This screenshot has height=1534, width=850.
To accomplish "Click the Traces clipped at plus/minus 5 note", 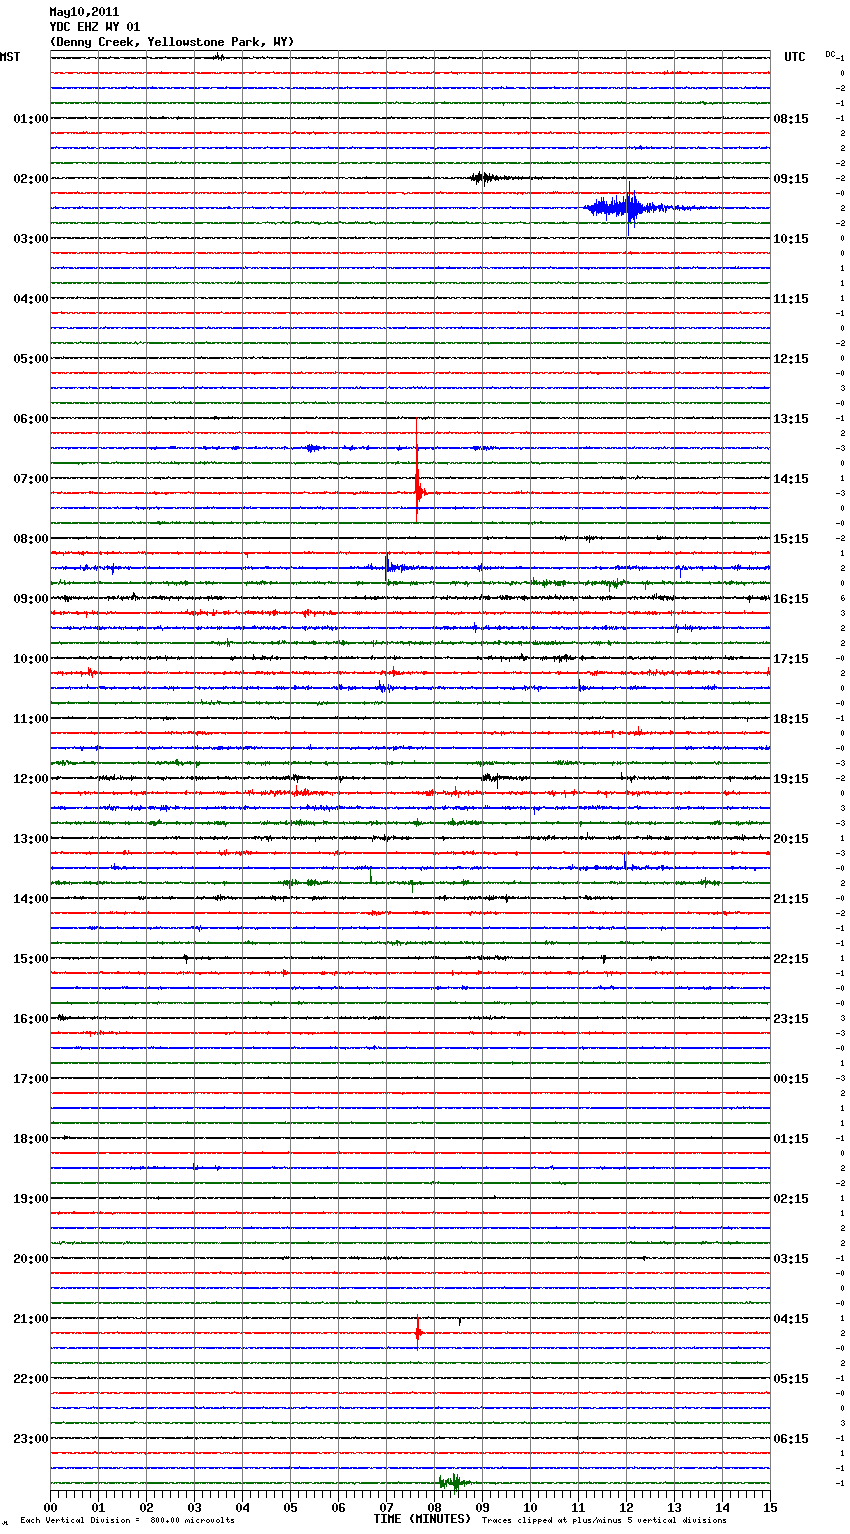I will tap(604, 1520).
